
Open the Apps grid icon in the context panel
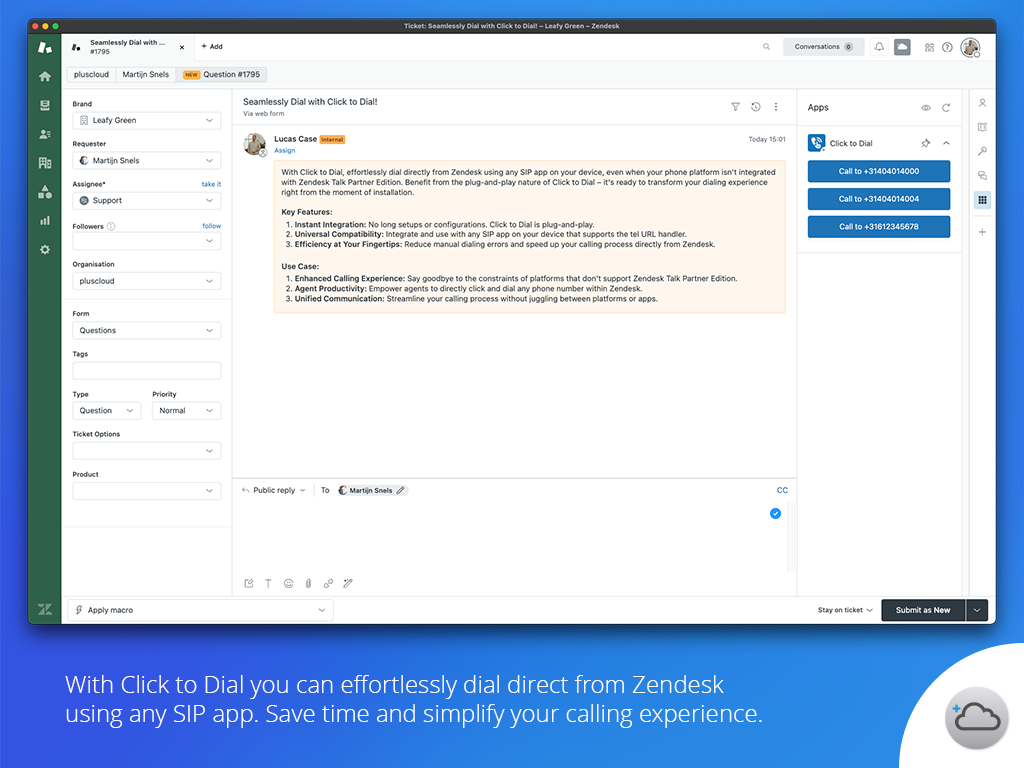(x=982, y=200)
